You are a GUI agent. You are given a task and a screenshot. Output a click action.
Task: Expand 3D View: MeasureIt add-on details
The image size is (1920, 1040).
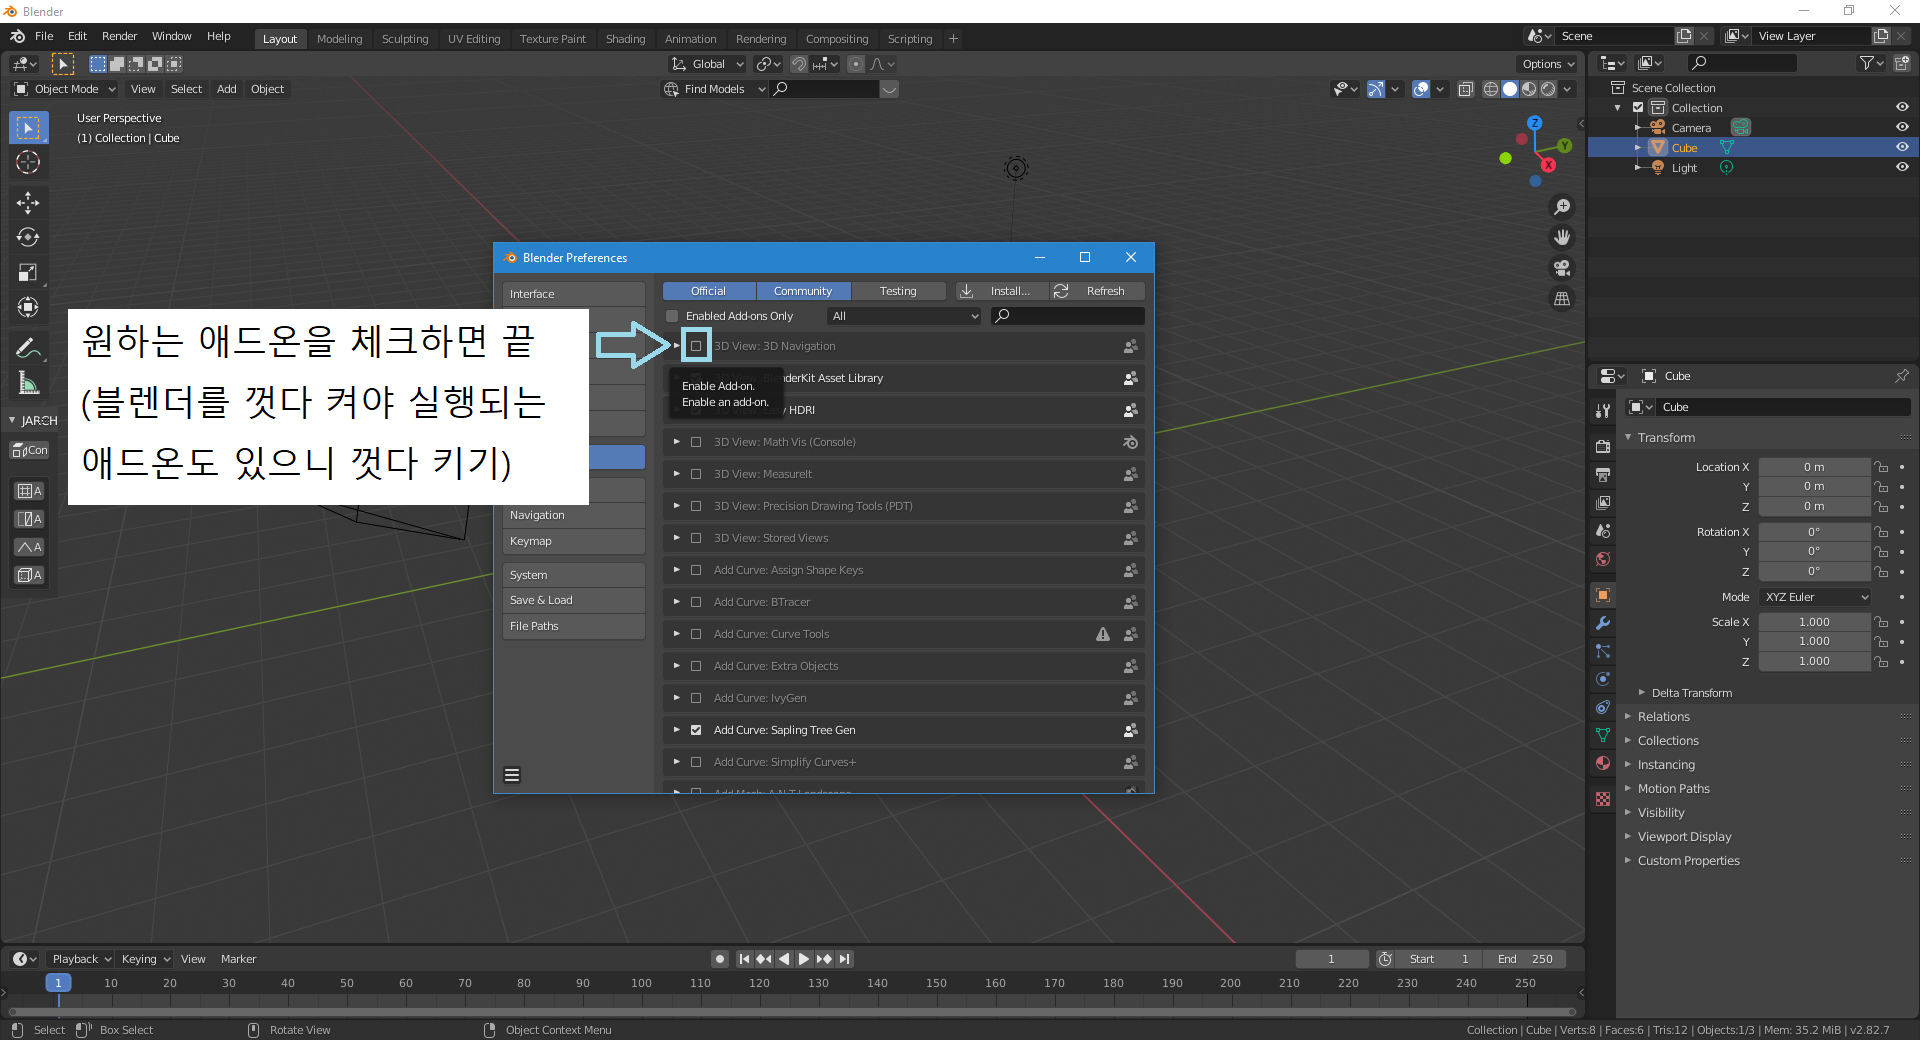tap(676, 474)
